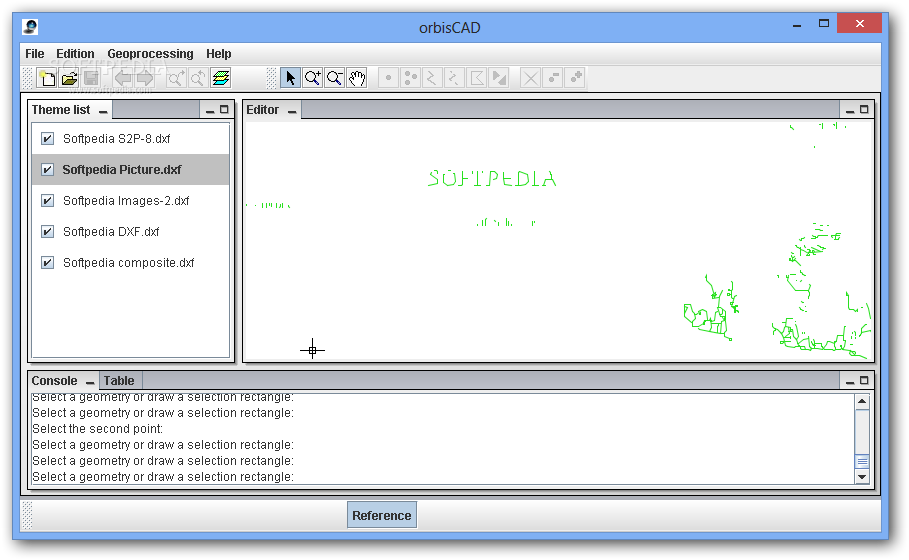
Task: Maximize the Theme list panel
Action: pos(224,110)
